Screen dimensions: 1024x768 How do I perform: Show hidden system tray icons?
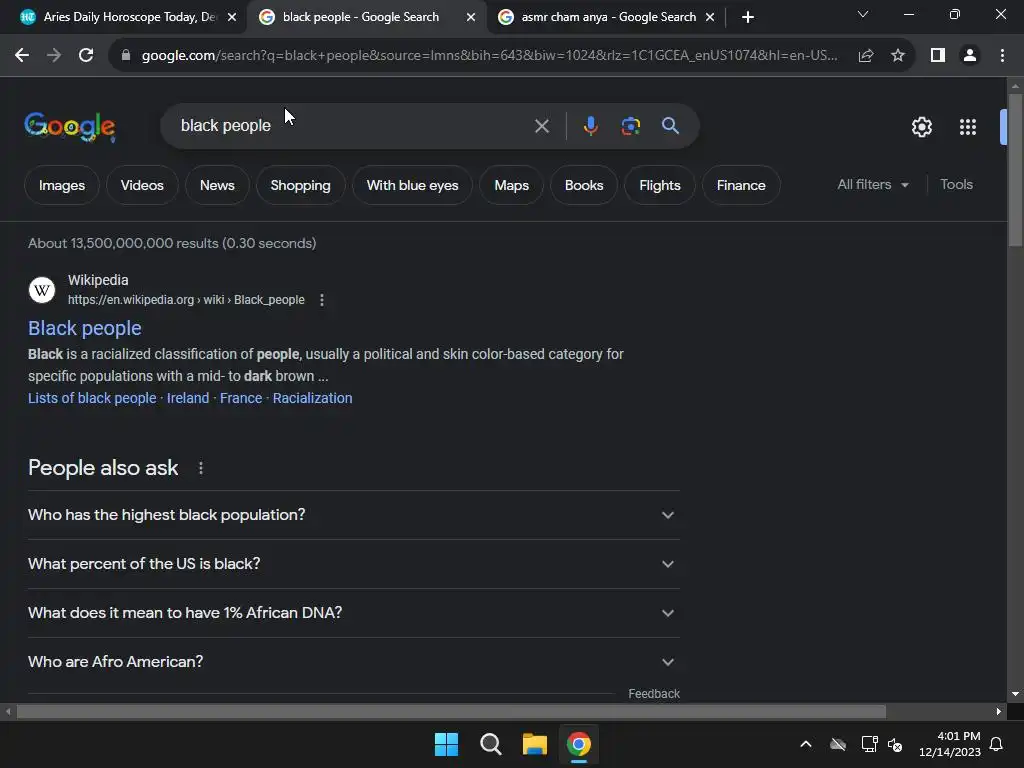806,744
